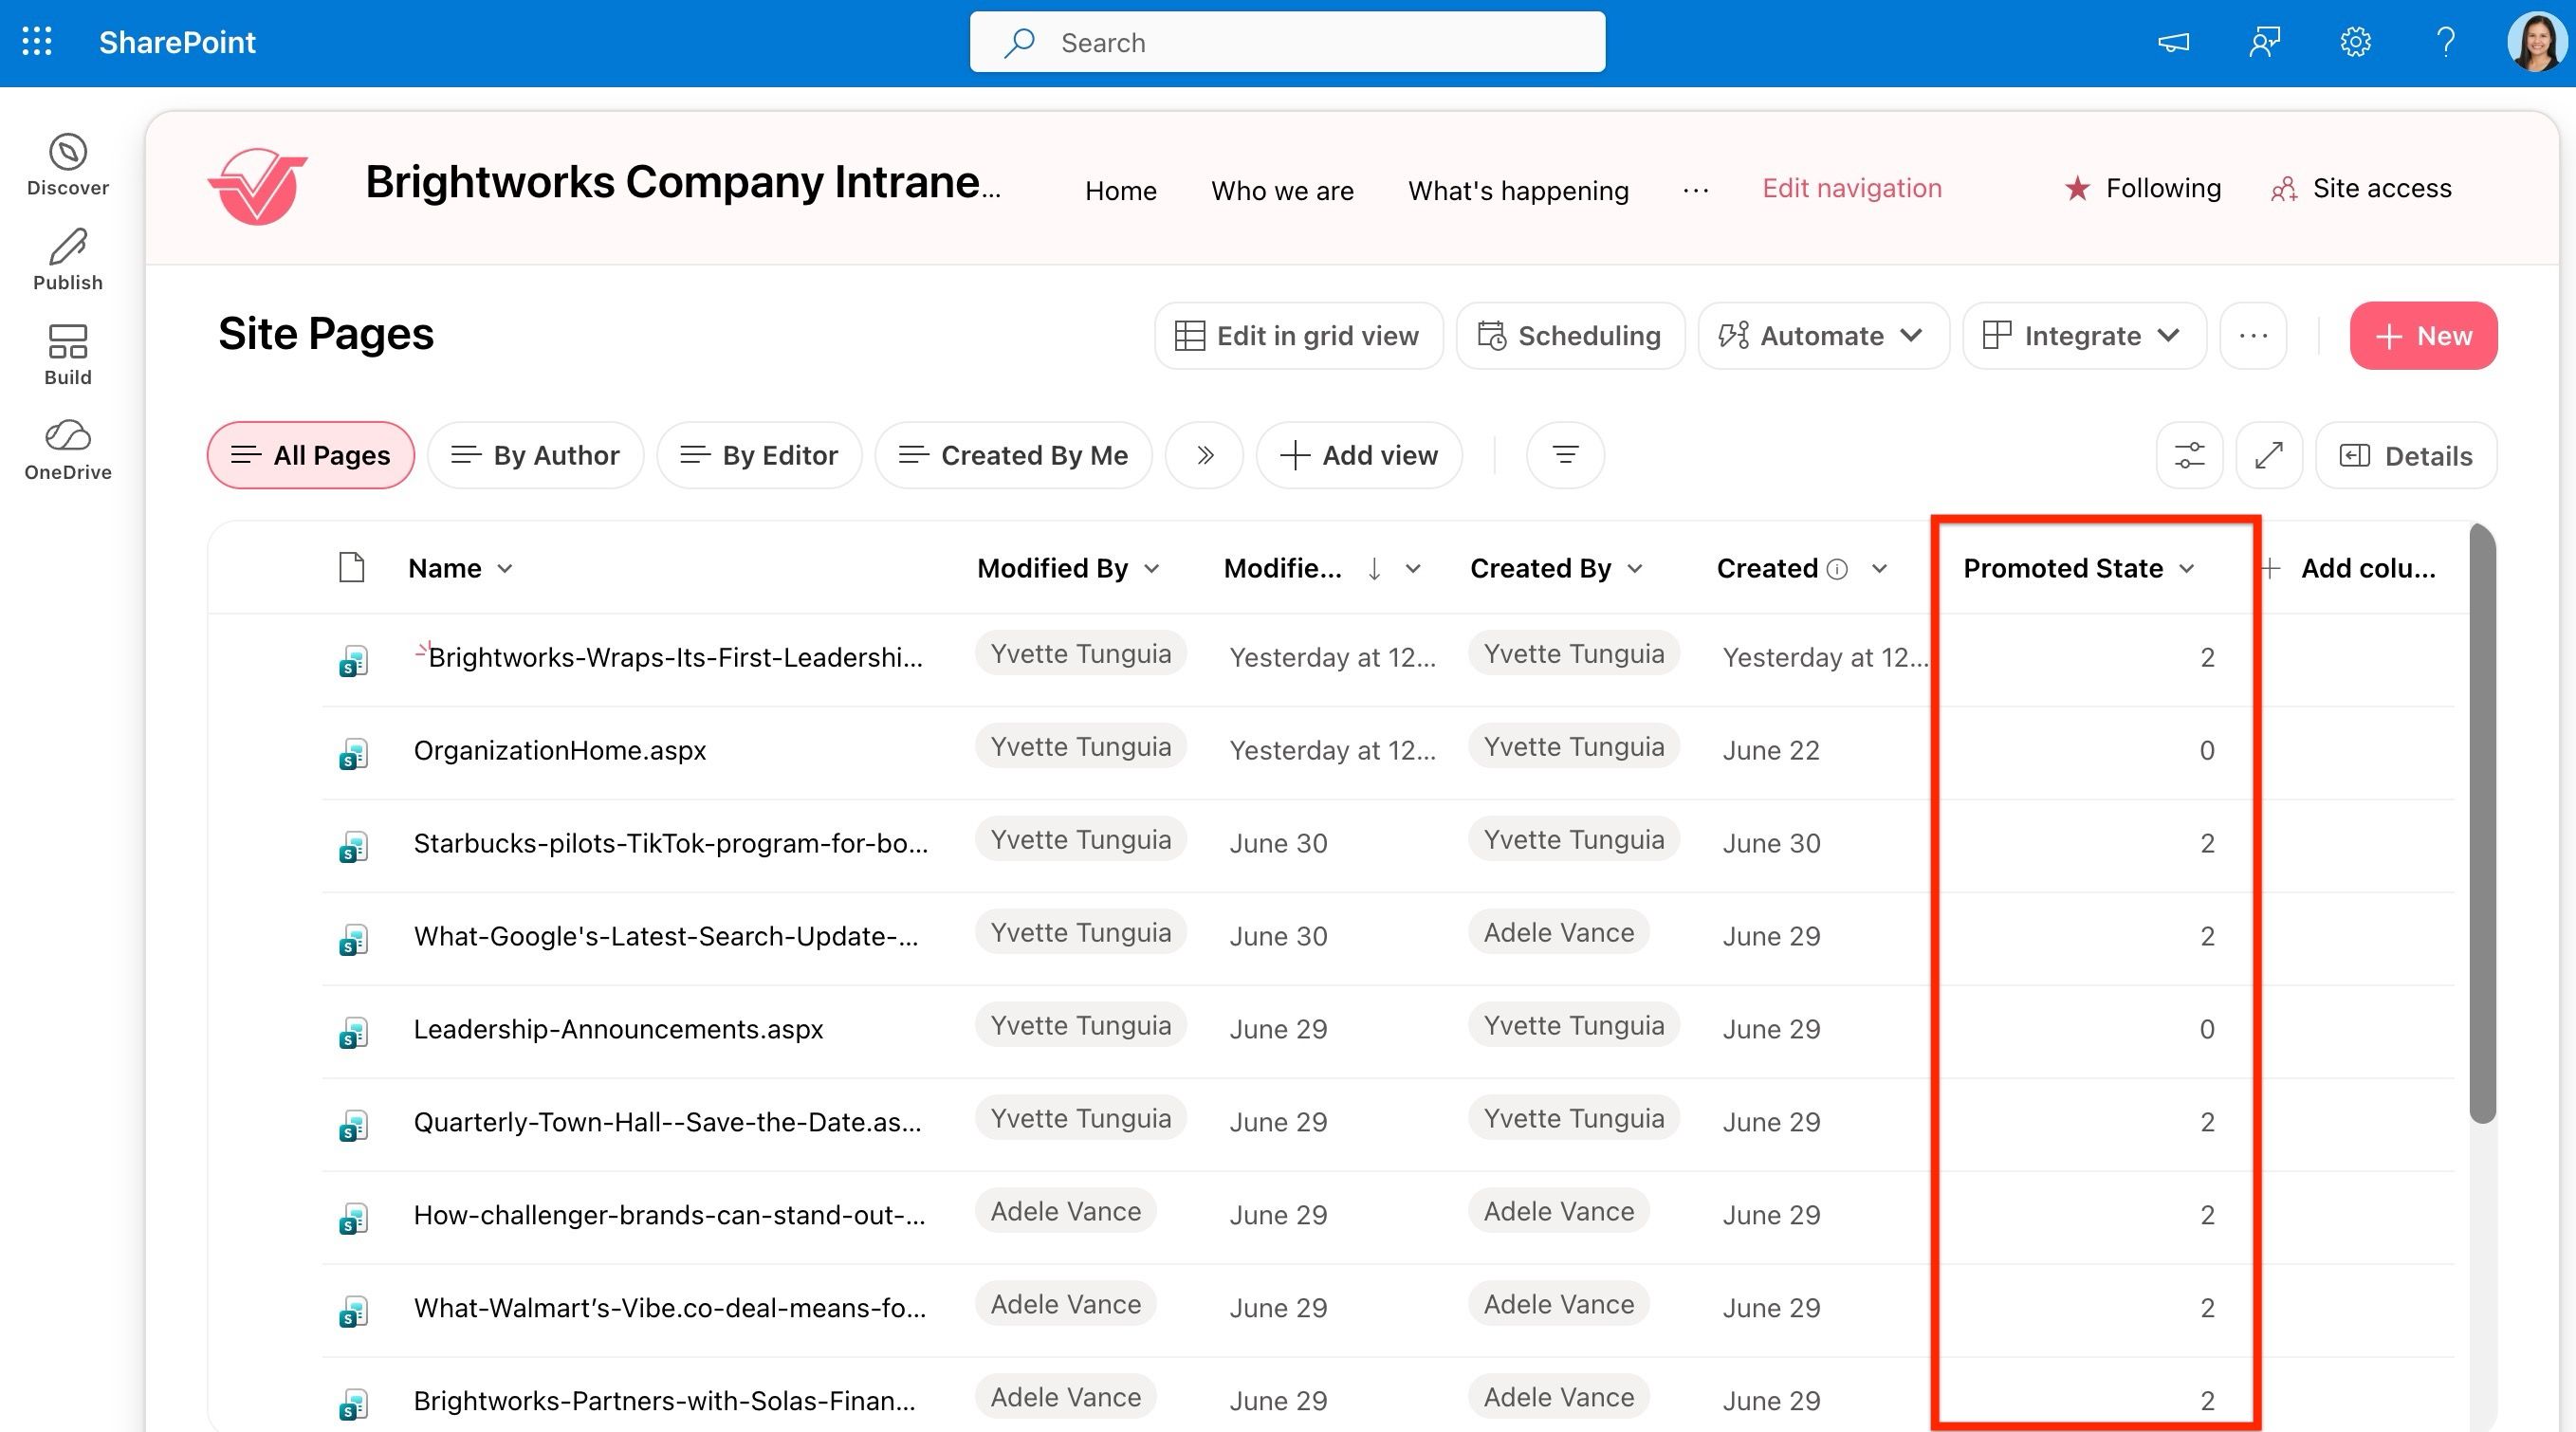Expand content with the full-screen arrows icon
Viewport: 2576px width, 1432px height.
(2269, 455)
